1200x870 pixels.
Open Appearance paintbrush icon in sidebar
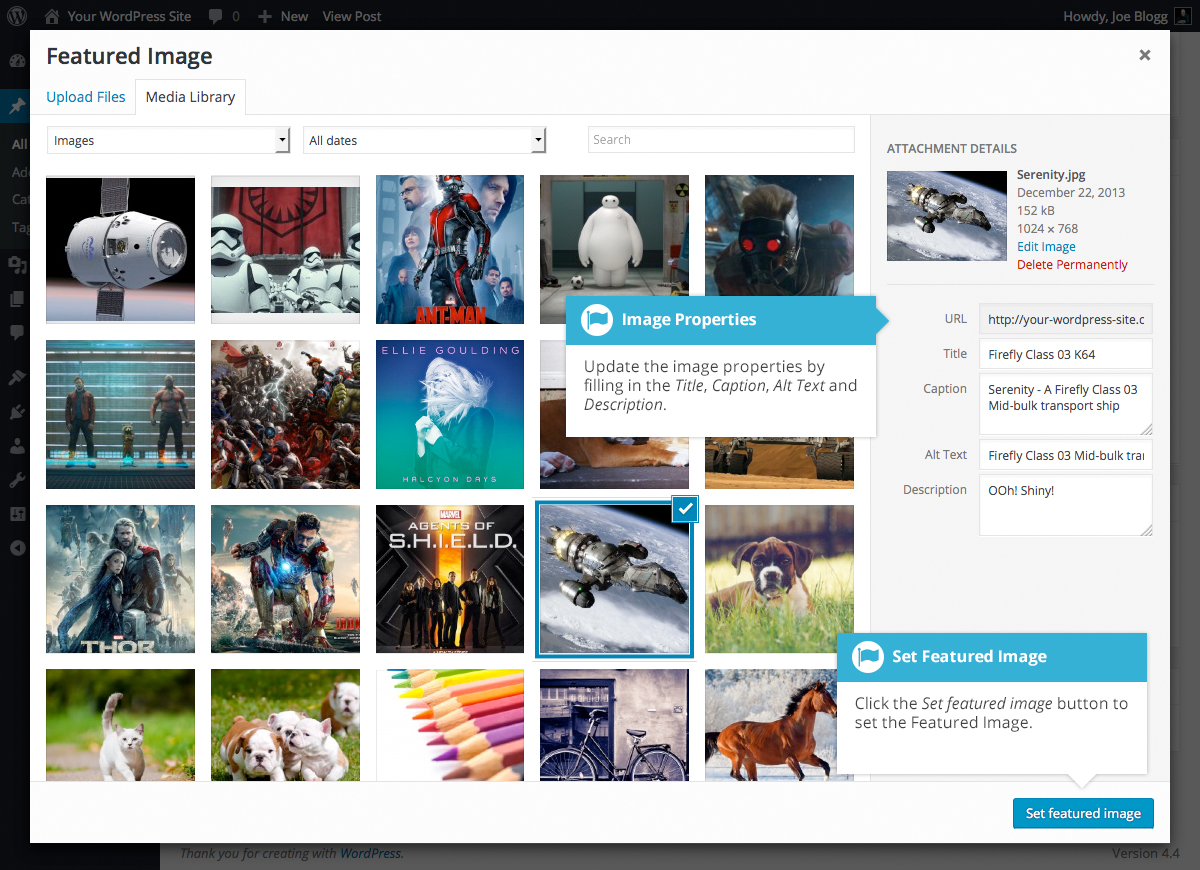click(x=17, y=377)
